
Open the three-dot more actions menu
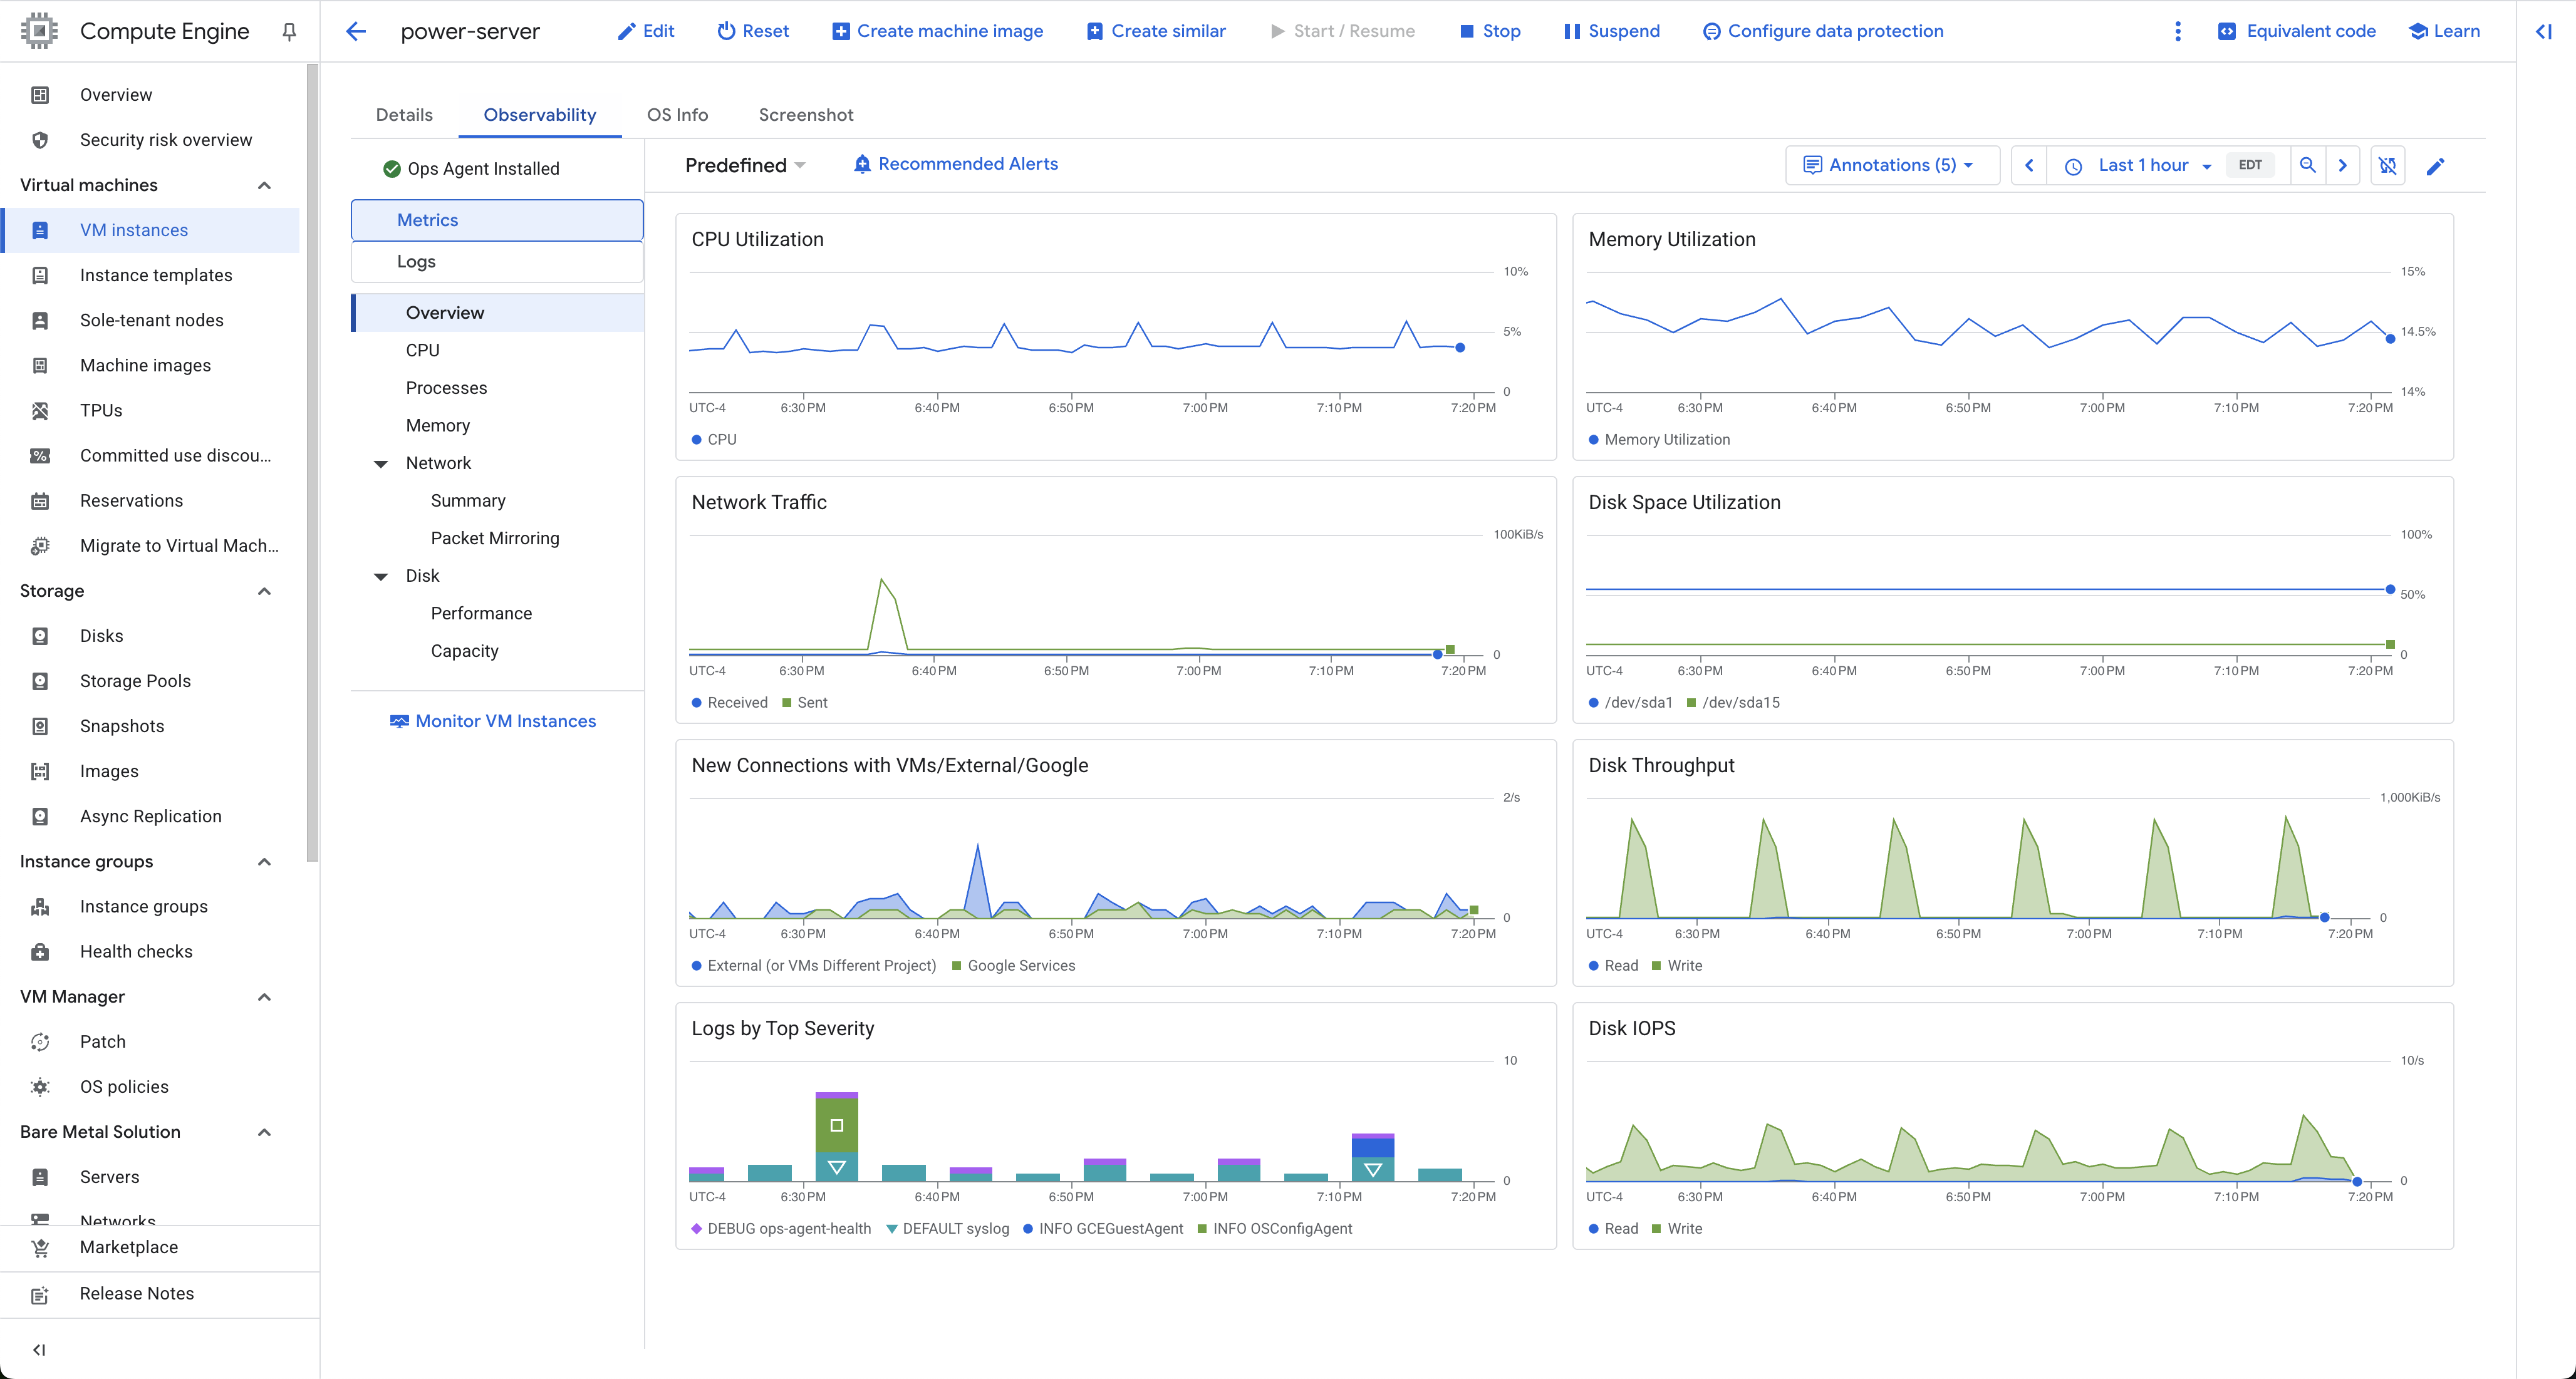2177,31
